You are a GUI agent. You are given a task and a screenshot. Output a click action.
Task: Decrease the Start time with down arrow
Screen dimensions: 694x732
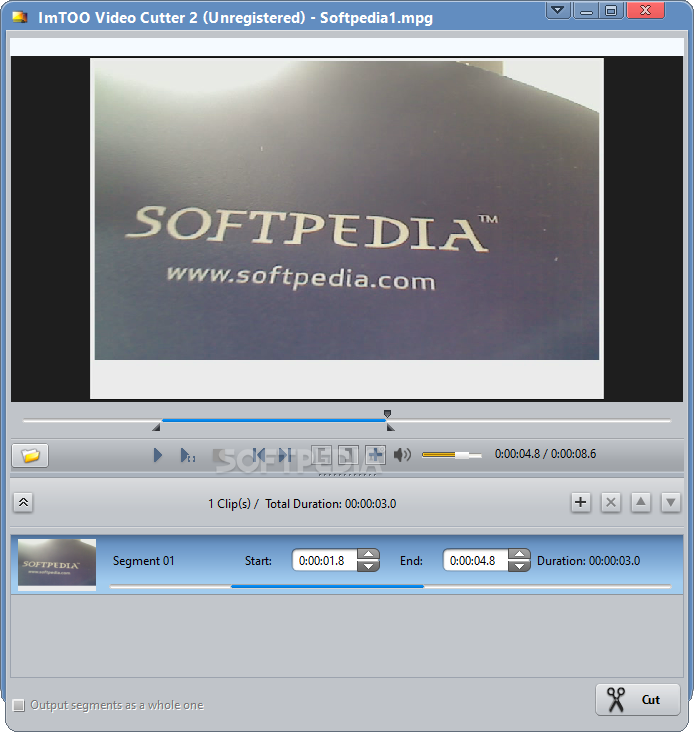pyautogui.click(x=369, y=566)
